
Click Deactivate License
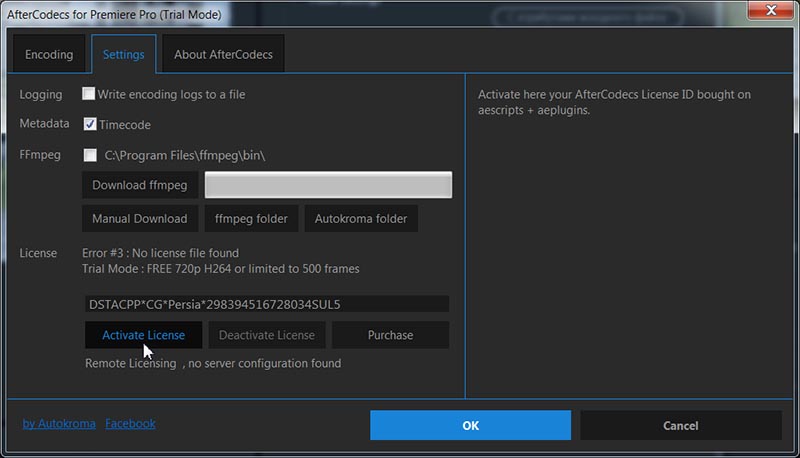click(267, 335)
